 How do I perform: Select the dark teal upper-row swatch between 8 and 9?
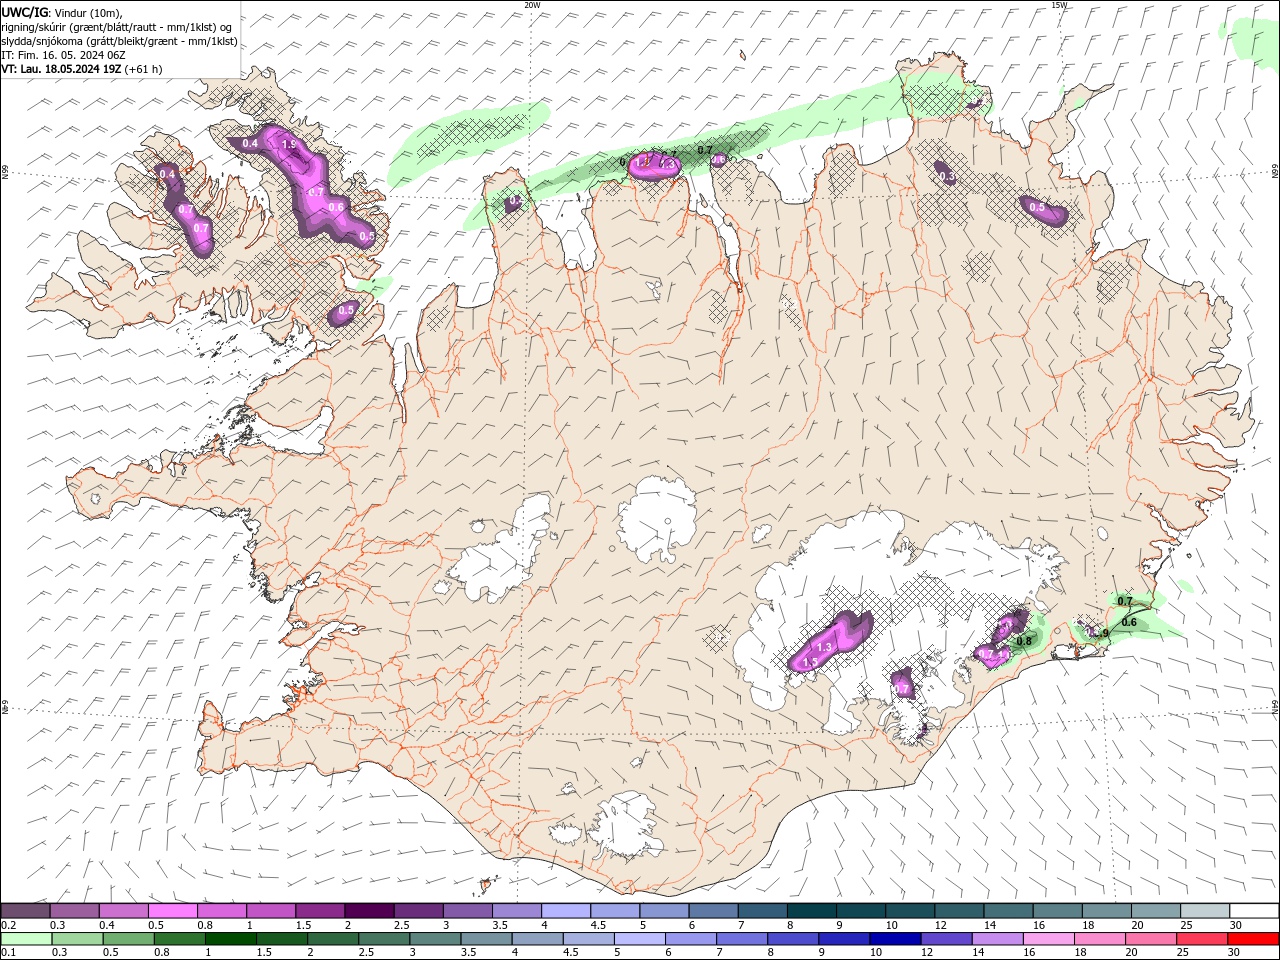pyautogui.click(x=811, y=911)
